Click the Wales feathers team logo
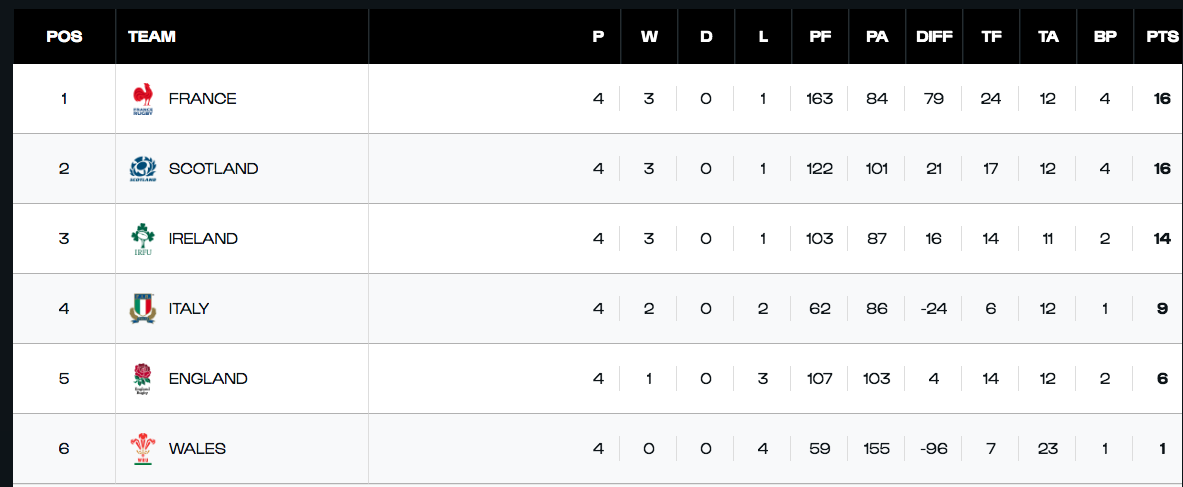Image resolution: width=1183 pixels, height=487 pixels. point(143,449)
